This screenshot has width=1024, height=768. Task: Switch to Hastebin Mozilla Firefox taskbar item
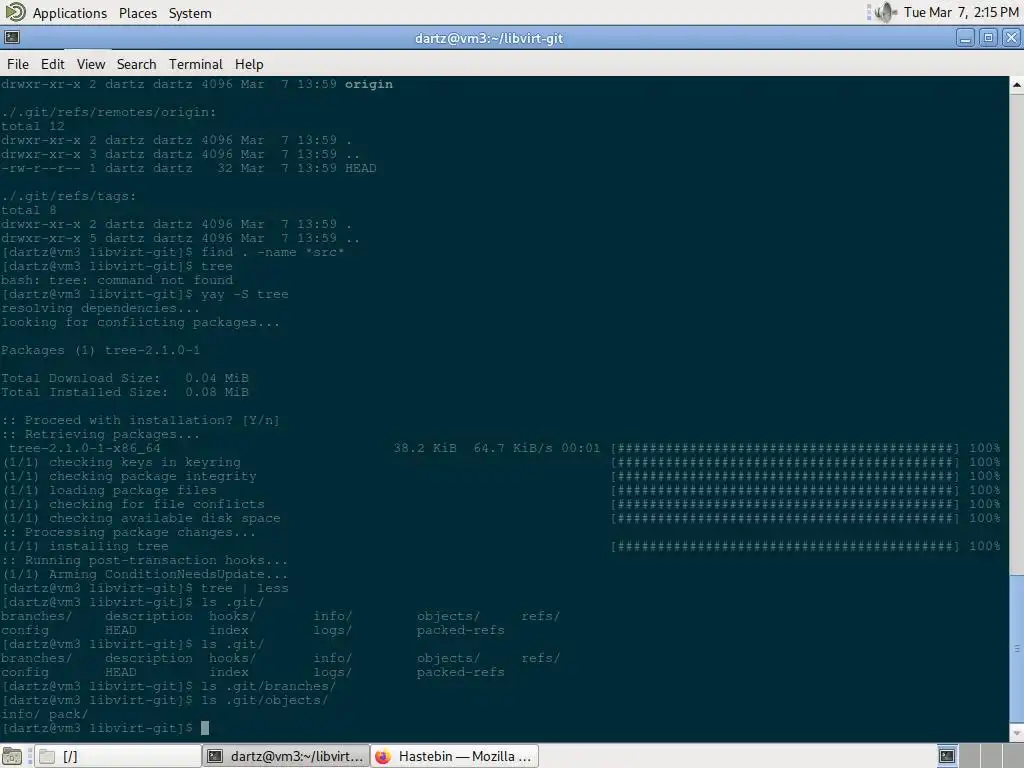click(455, 756)
